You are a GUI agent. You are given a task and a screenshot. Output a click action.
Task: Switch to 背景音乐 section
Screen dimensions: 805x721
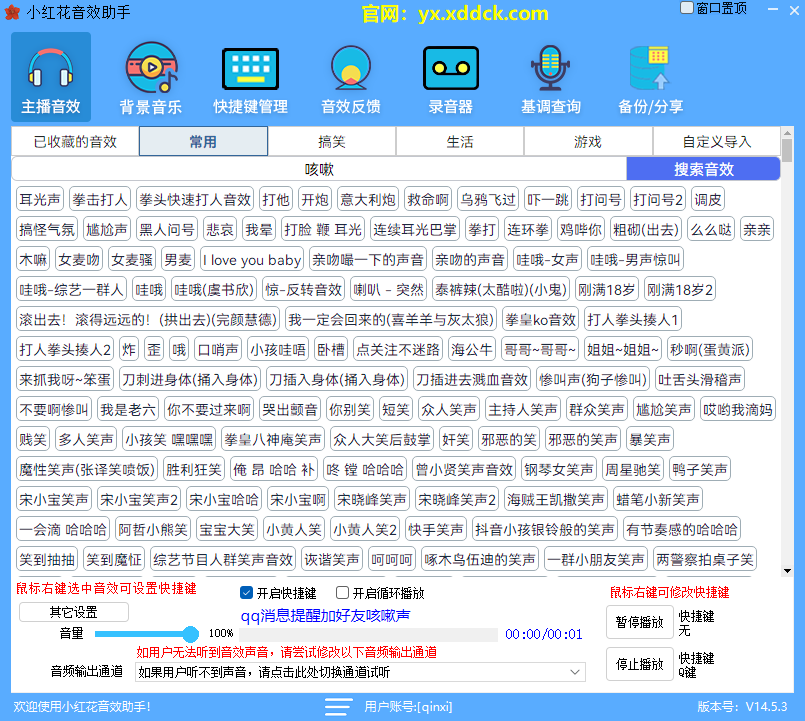[x=149, y=77]
